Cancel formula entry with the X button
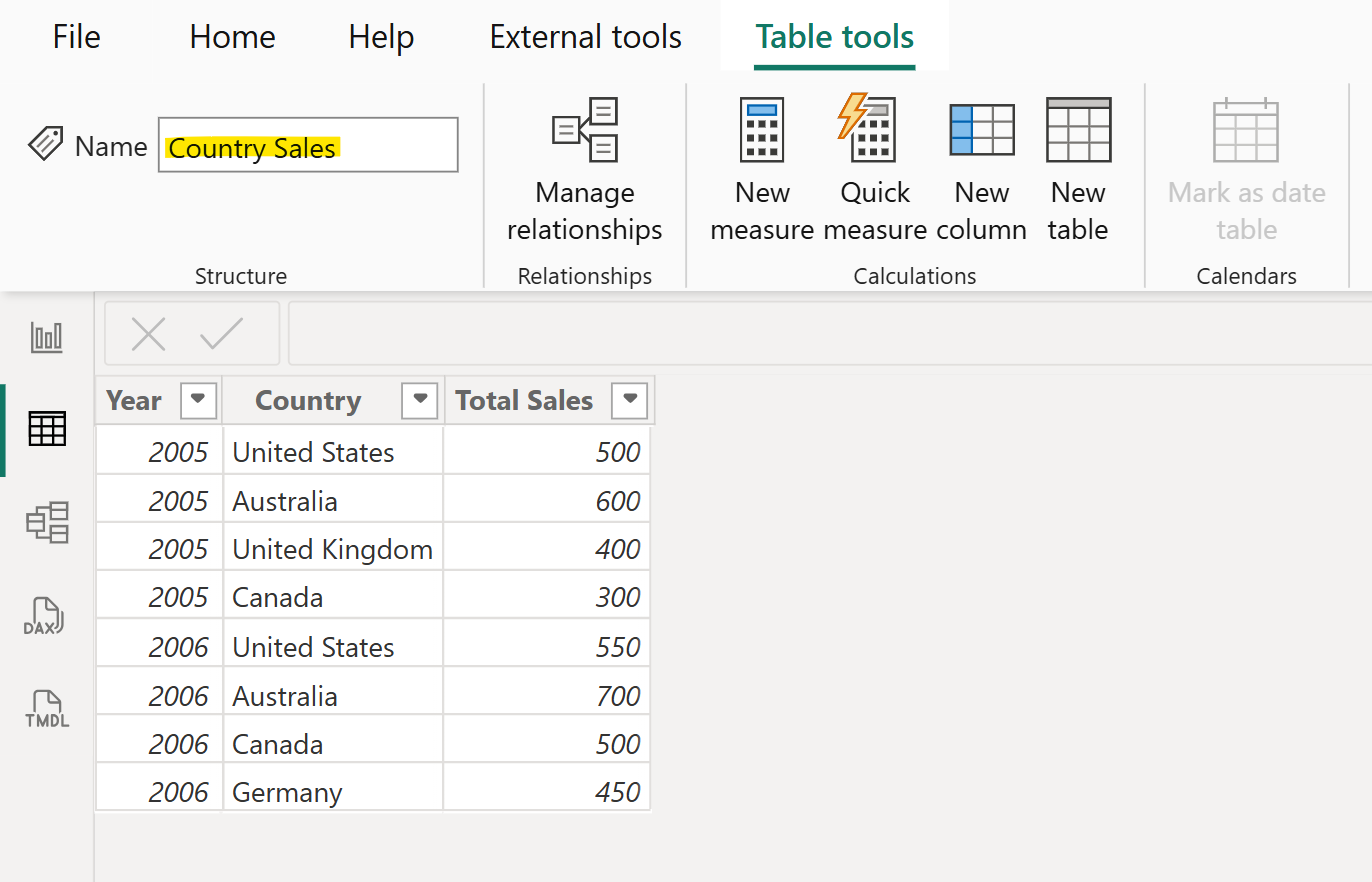Screen dimensions: 1372x882 [148, 335]
